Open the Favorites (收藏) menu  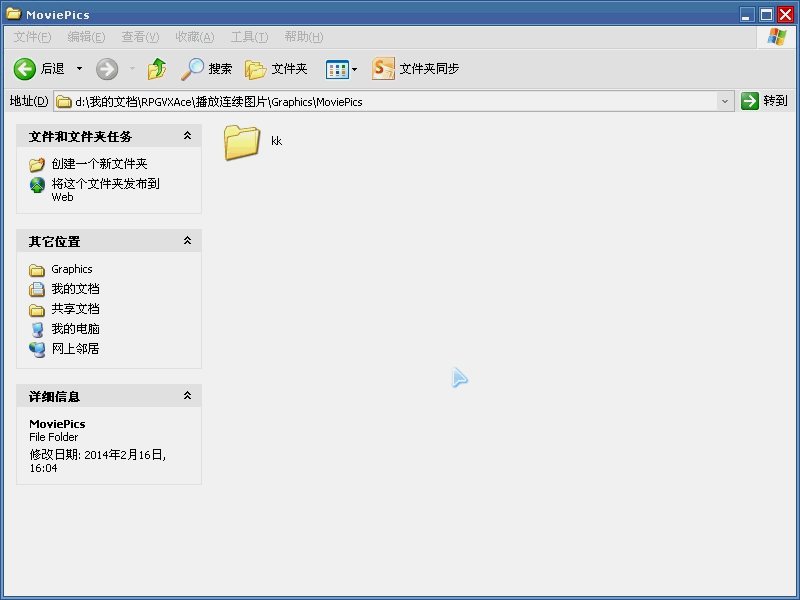[x=195, y=37]
